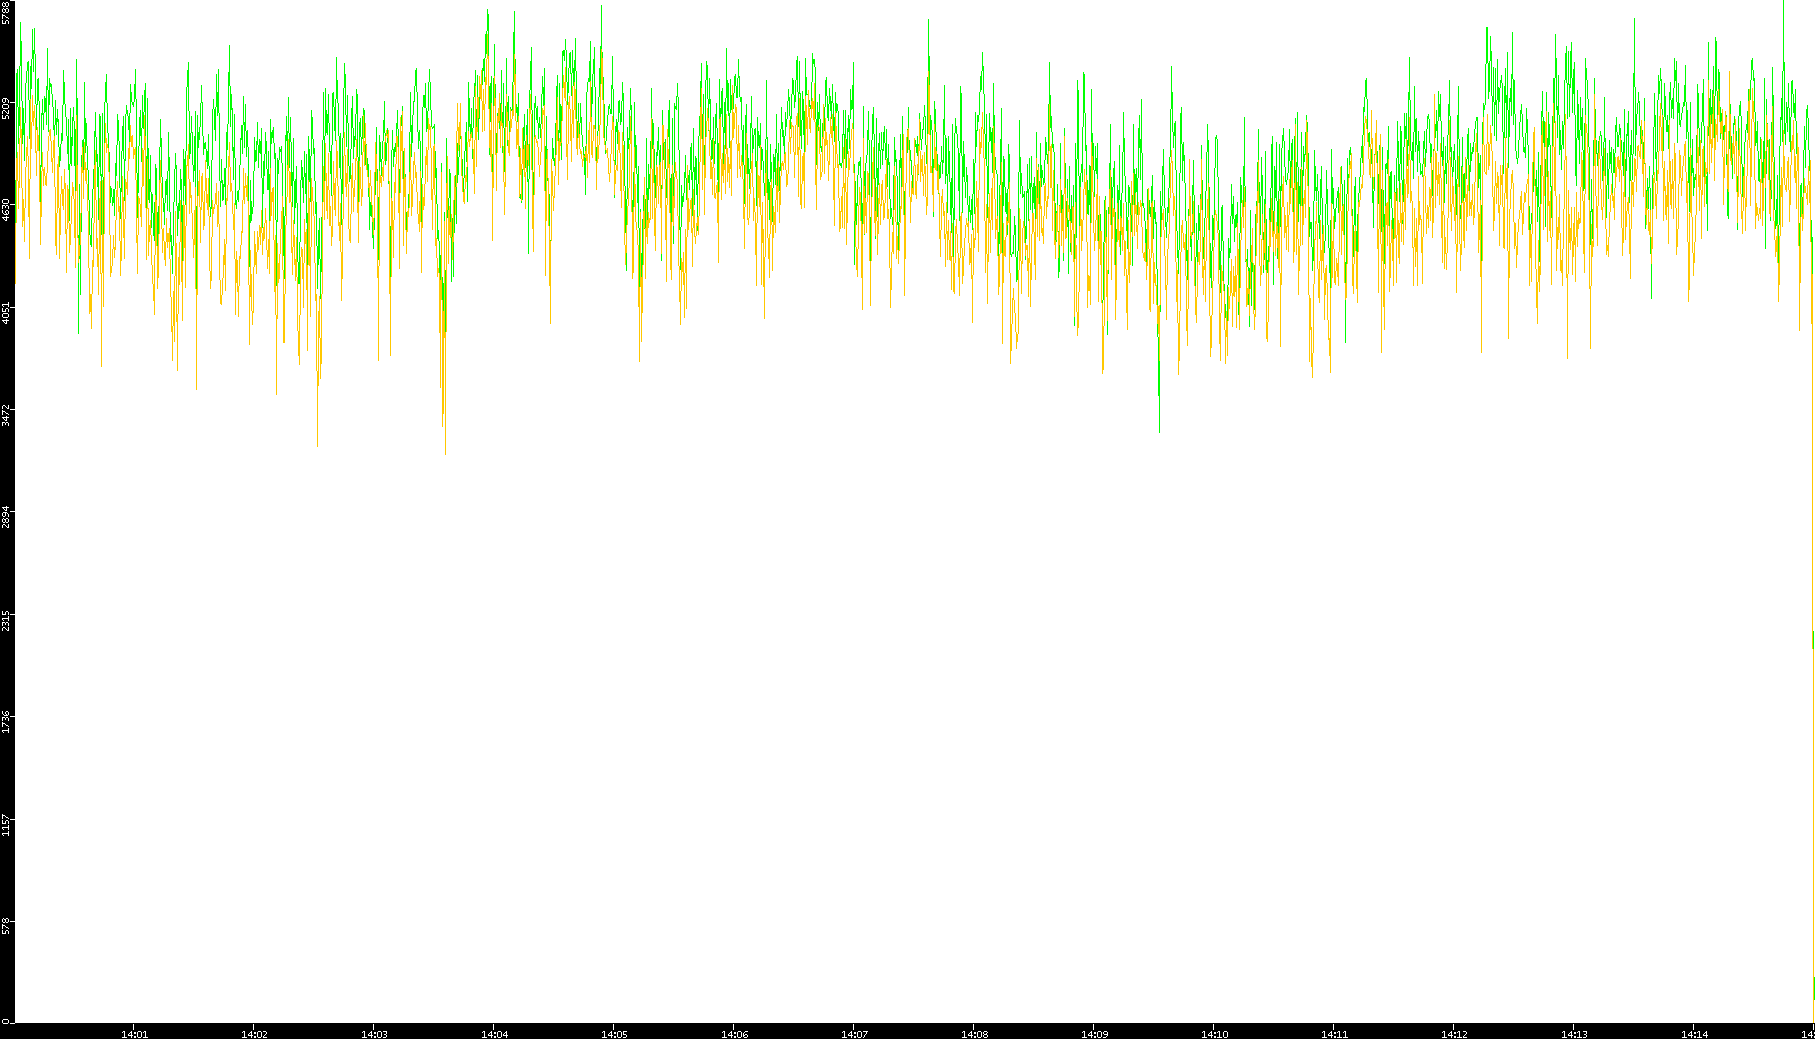This screenshot has width=1815, height=1039.
Task: Select the 14:14 time axis label
Action: [1694, 1034]
